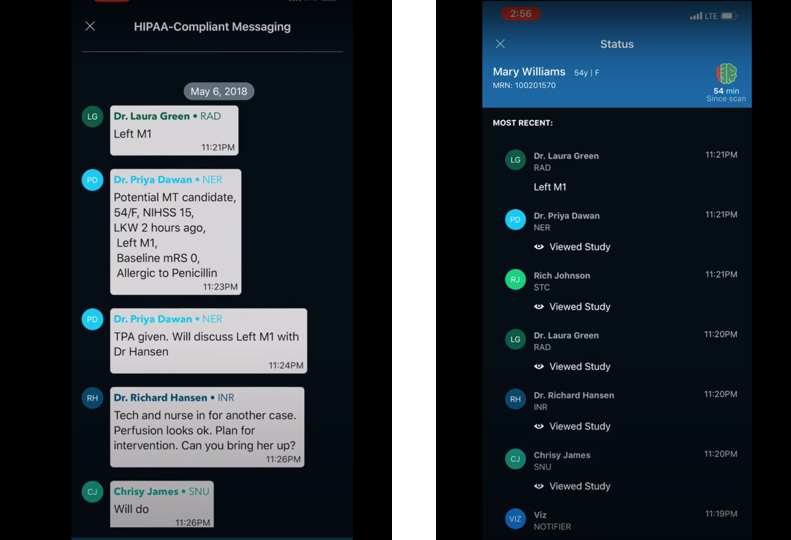This screenshot has height=540, width=791.
Task: Tap the brain scan icon for Mary Williams
Action: pyautogui.click(x=726, y=74)
